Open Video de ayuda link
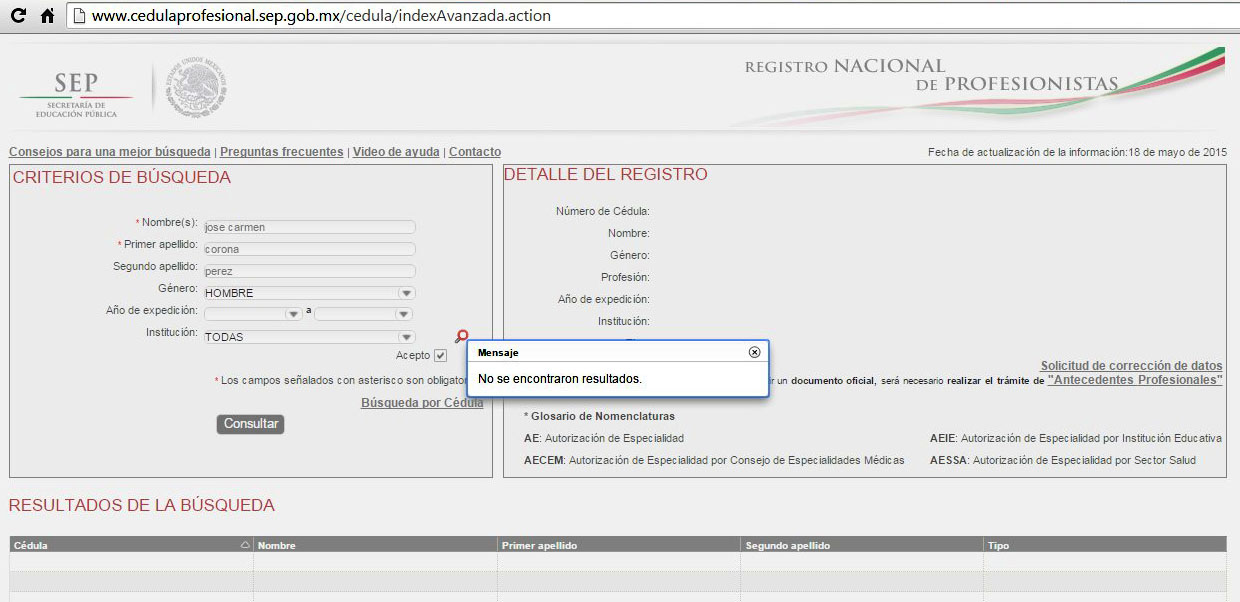Viewport: 1240px width, 602px height. pyautogui.click(x=396, y=152)
